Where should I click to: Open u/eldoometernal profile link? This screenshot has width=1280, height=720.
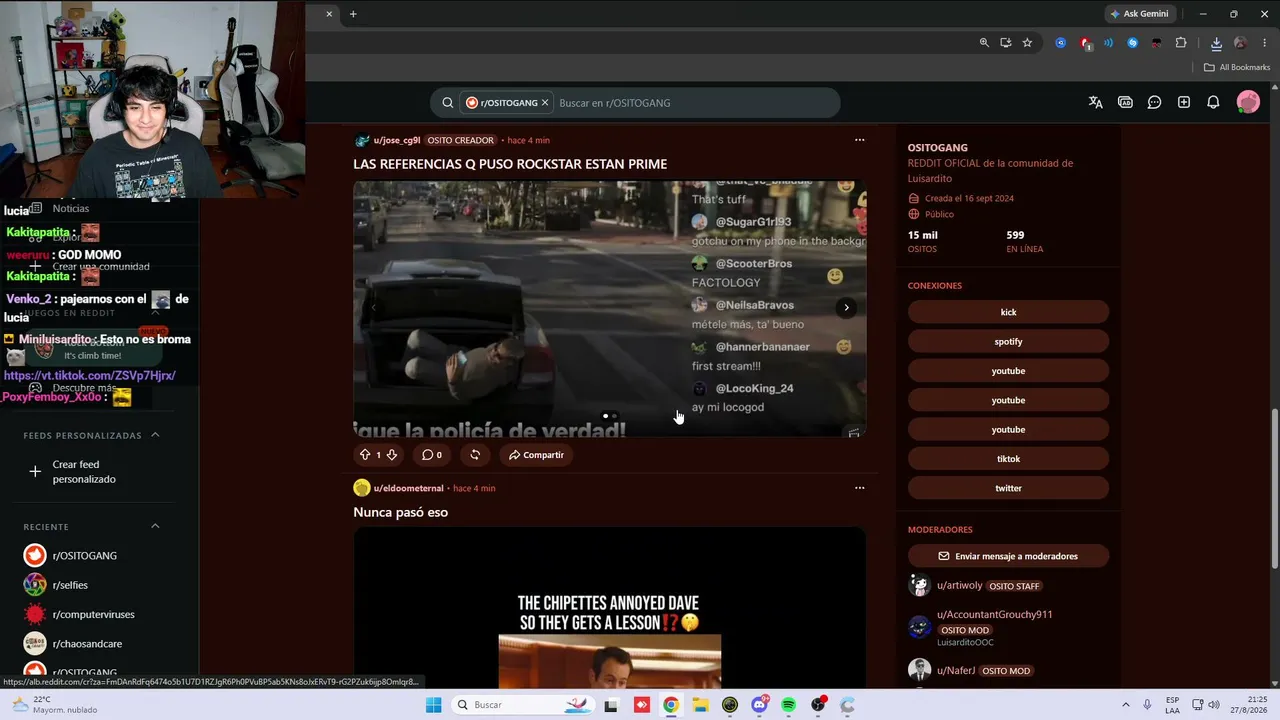coord(408,488)
